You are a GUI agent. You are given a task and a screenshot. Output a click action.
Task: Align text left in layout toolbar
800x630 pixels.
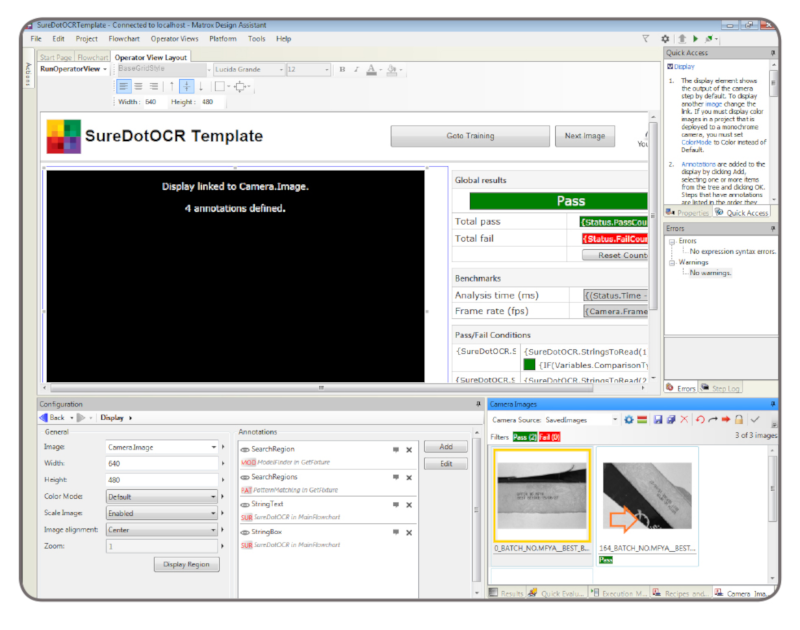click(123, 86)
